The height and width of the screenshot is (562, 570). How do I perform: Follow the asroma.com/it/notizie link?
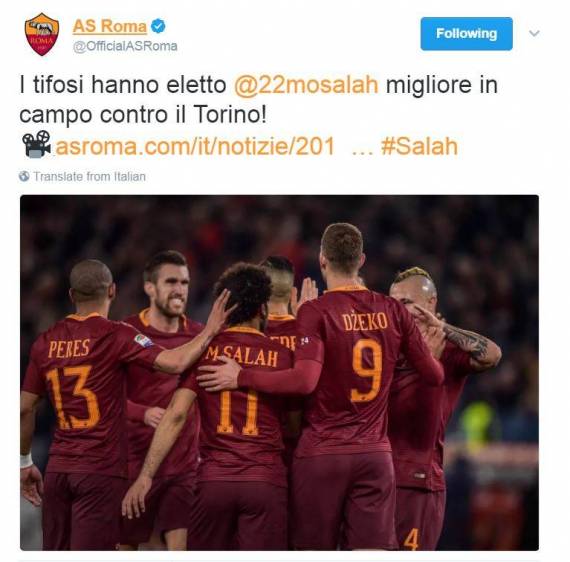(x=194, y=146)
